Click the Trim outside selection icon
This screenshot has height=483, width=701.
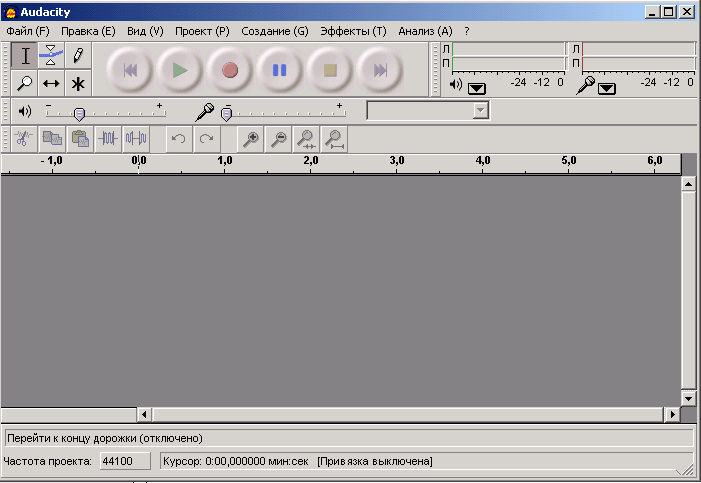(108, 139)
